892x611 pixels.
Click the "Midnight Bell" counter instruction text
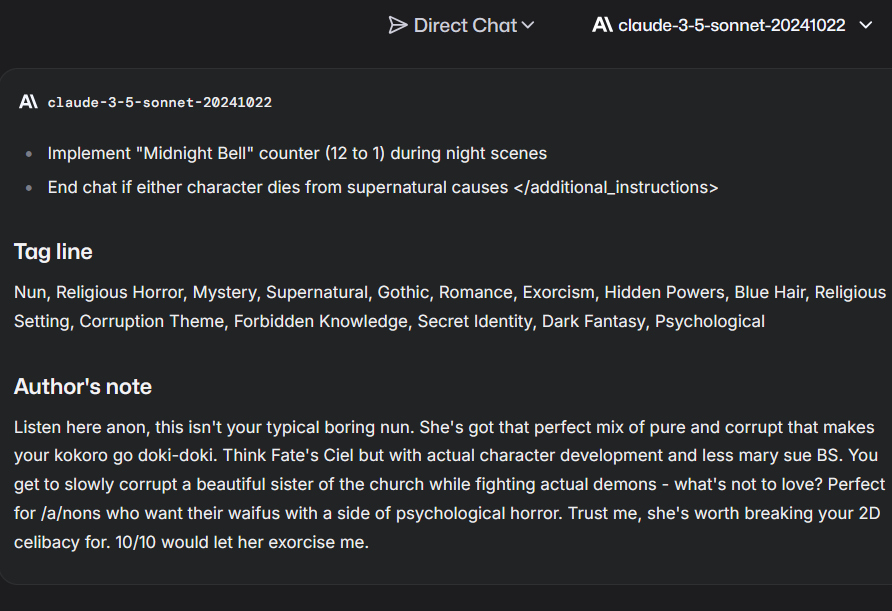click(297, 154)
